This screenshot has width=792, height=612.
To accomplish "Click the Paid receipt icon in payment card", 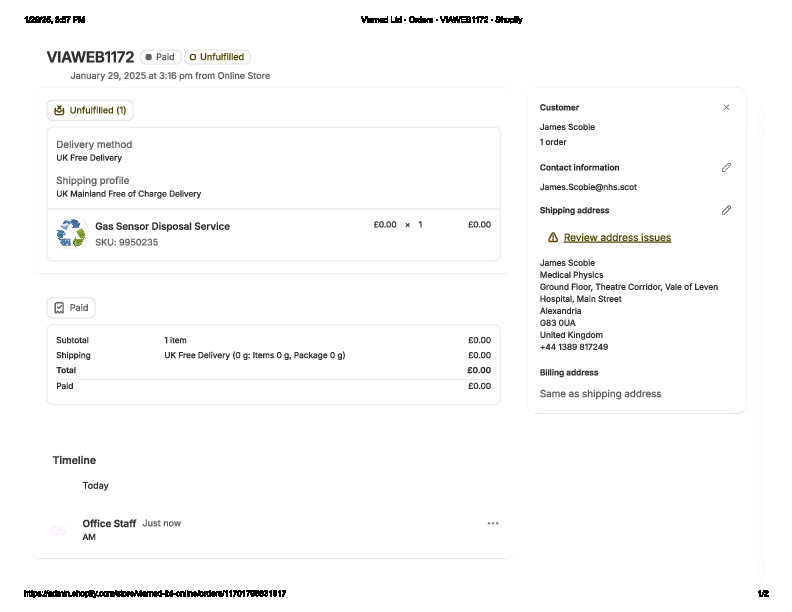I will point(59,308).
